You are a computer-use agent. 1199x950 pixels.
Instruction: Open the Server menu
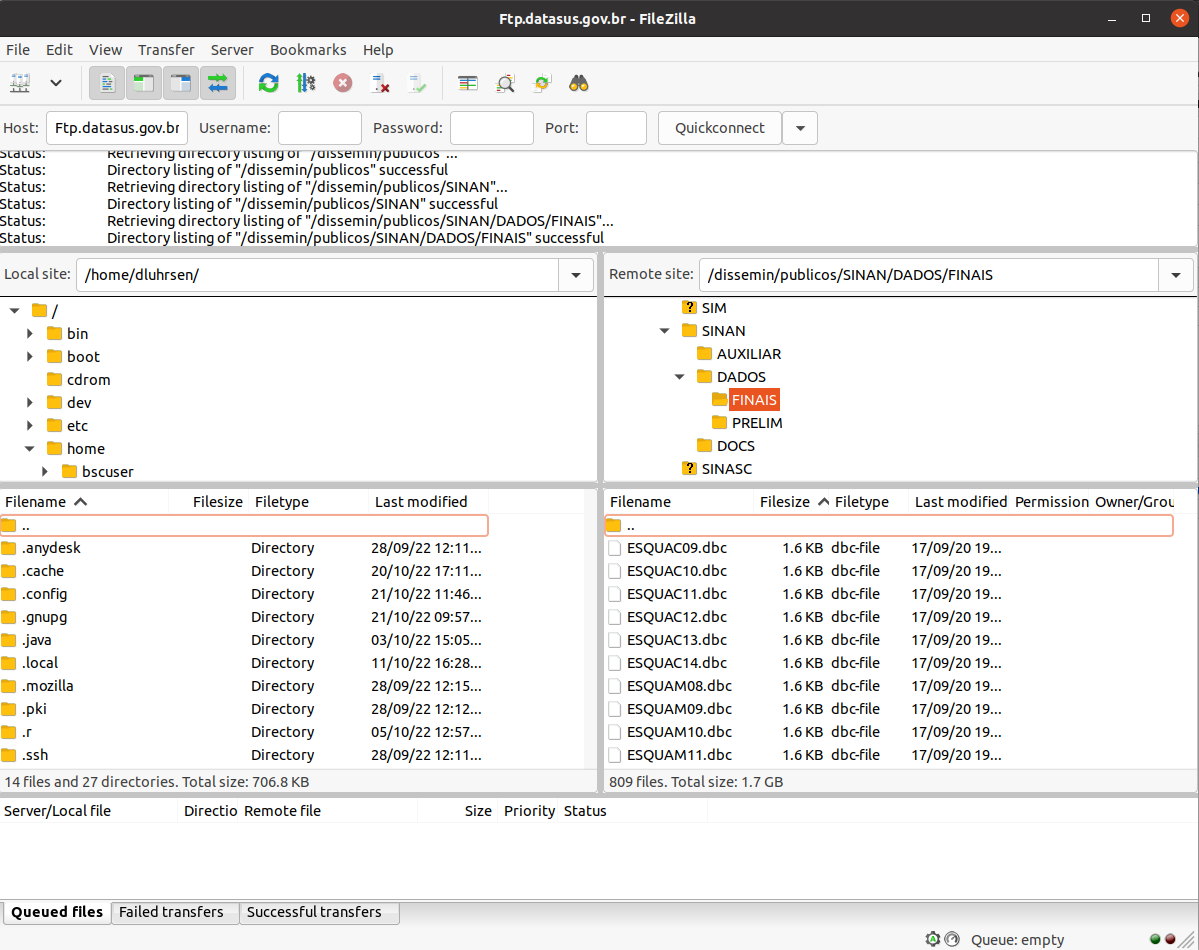click(x=232, y=50)
